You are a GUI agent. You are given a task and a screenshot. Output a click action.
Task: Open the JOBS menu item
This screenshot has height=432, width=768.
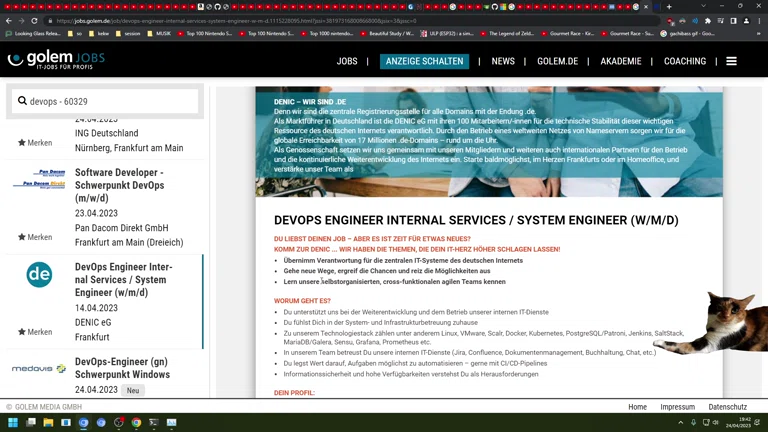[x=347, y=61]
